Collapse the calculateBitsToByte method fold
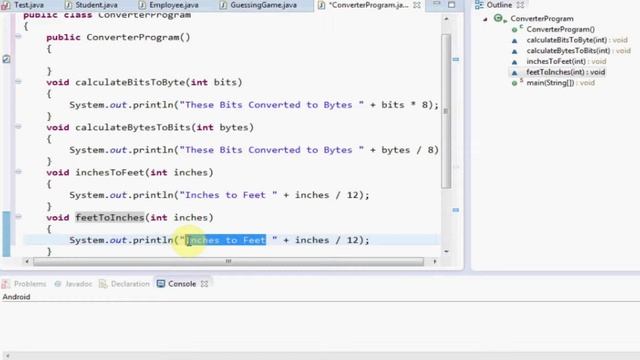This screenshot has height=360, width=640. tap(18, 81)
